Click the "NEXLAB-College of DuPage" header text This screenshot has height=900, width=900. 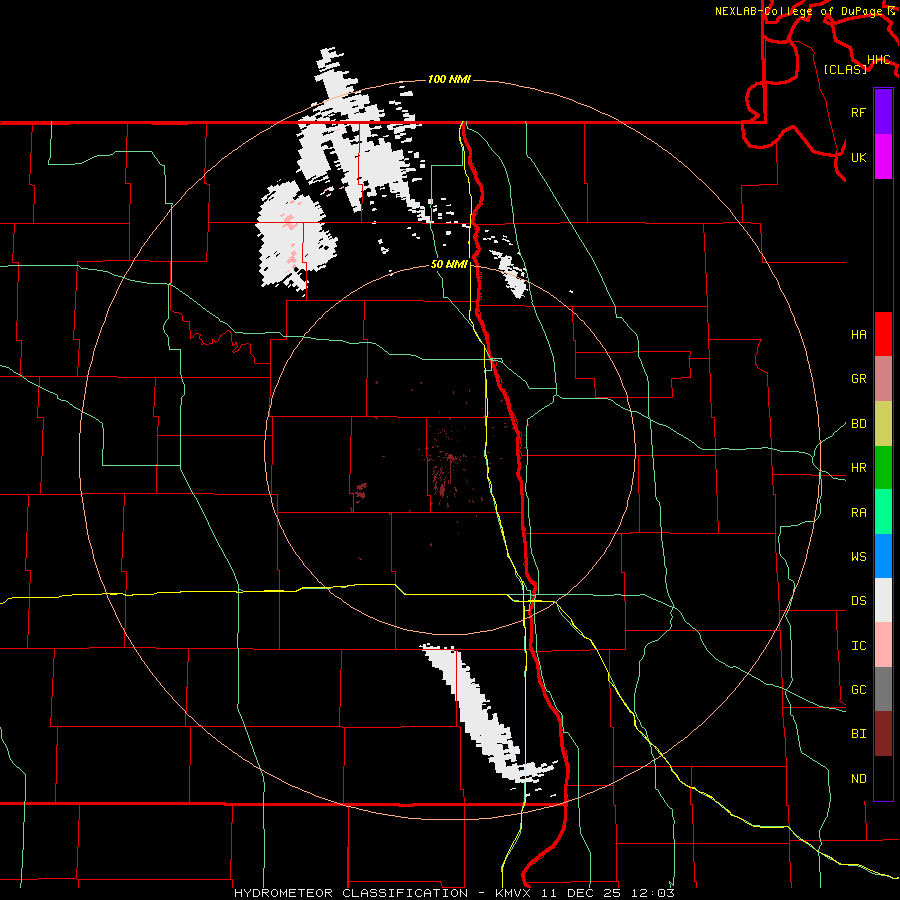coord(798,11)
